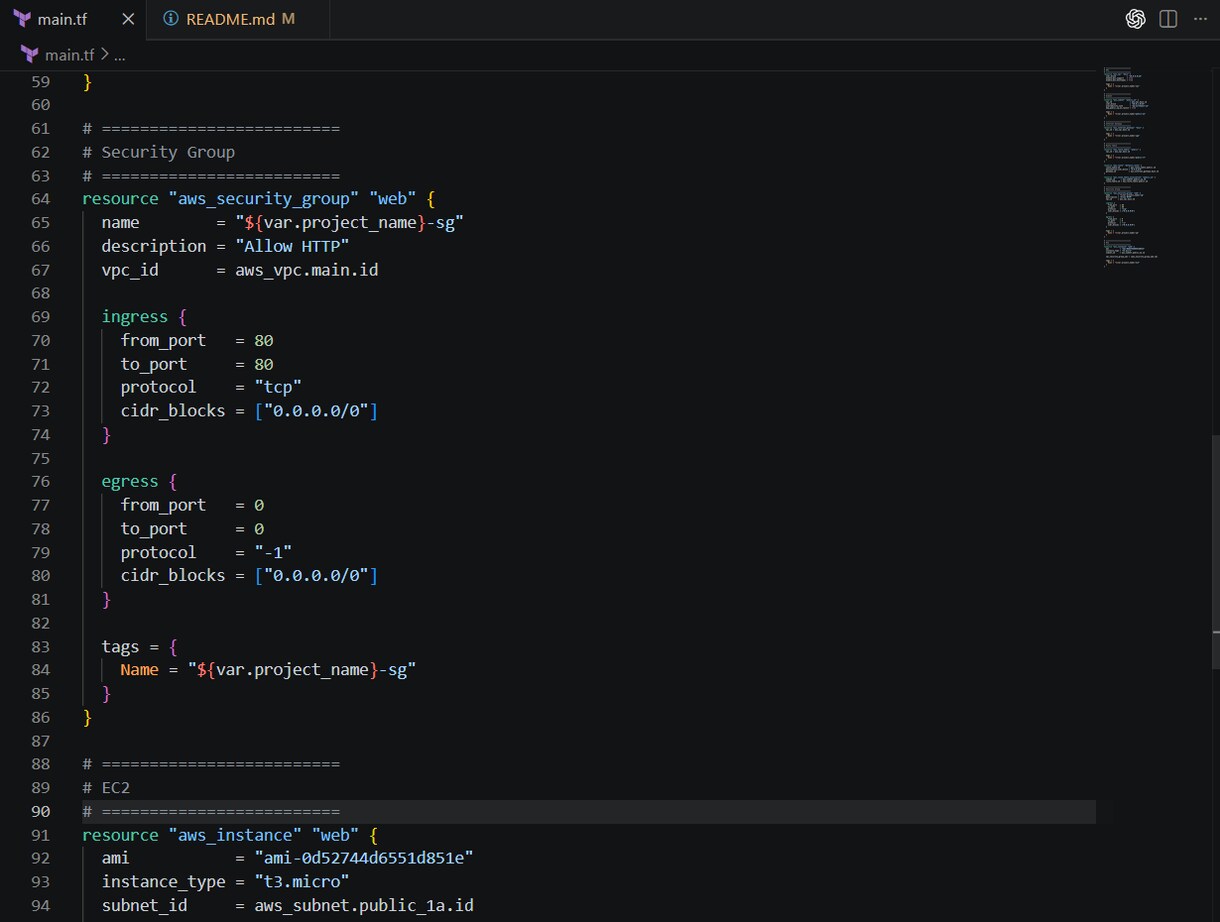Screen dimensions: 1220x922
Task: Click the "egress" block keyword
Action: coord(130,481)
